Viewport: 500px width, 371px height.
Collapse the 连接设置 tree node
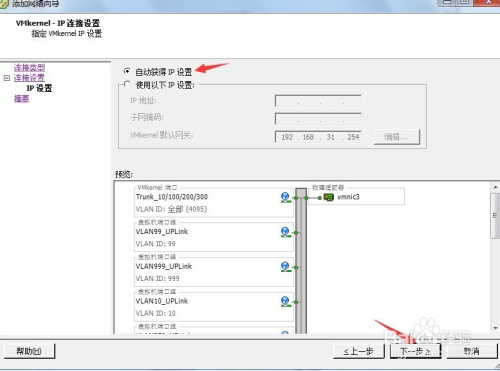pyautogui.click(x=7, y=78)
